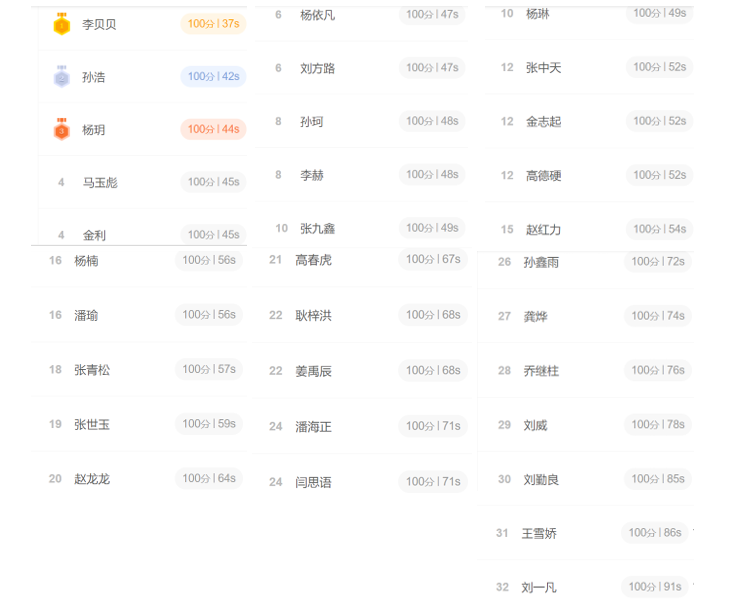Open player name 马玉彪 in the ranking
This screenshot has height=606, width=751.
(100, 183)
